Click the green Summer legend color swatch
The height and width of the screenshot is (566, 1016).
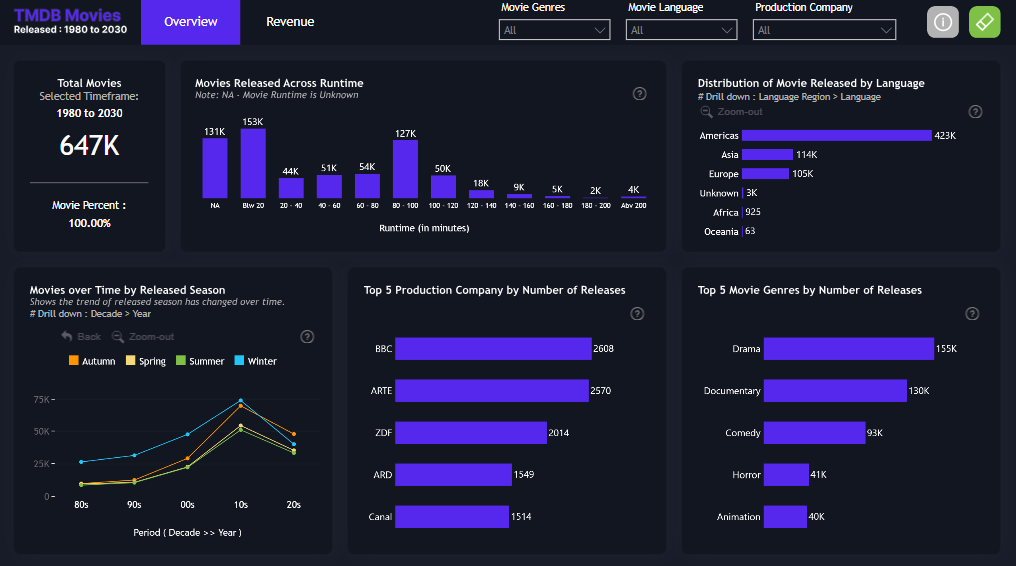[x=181, y=361]
